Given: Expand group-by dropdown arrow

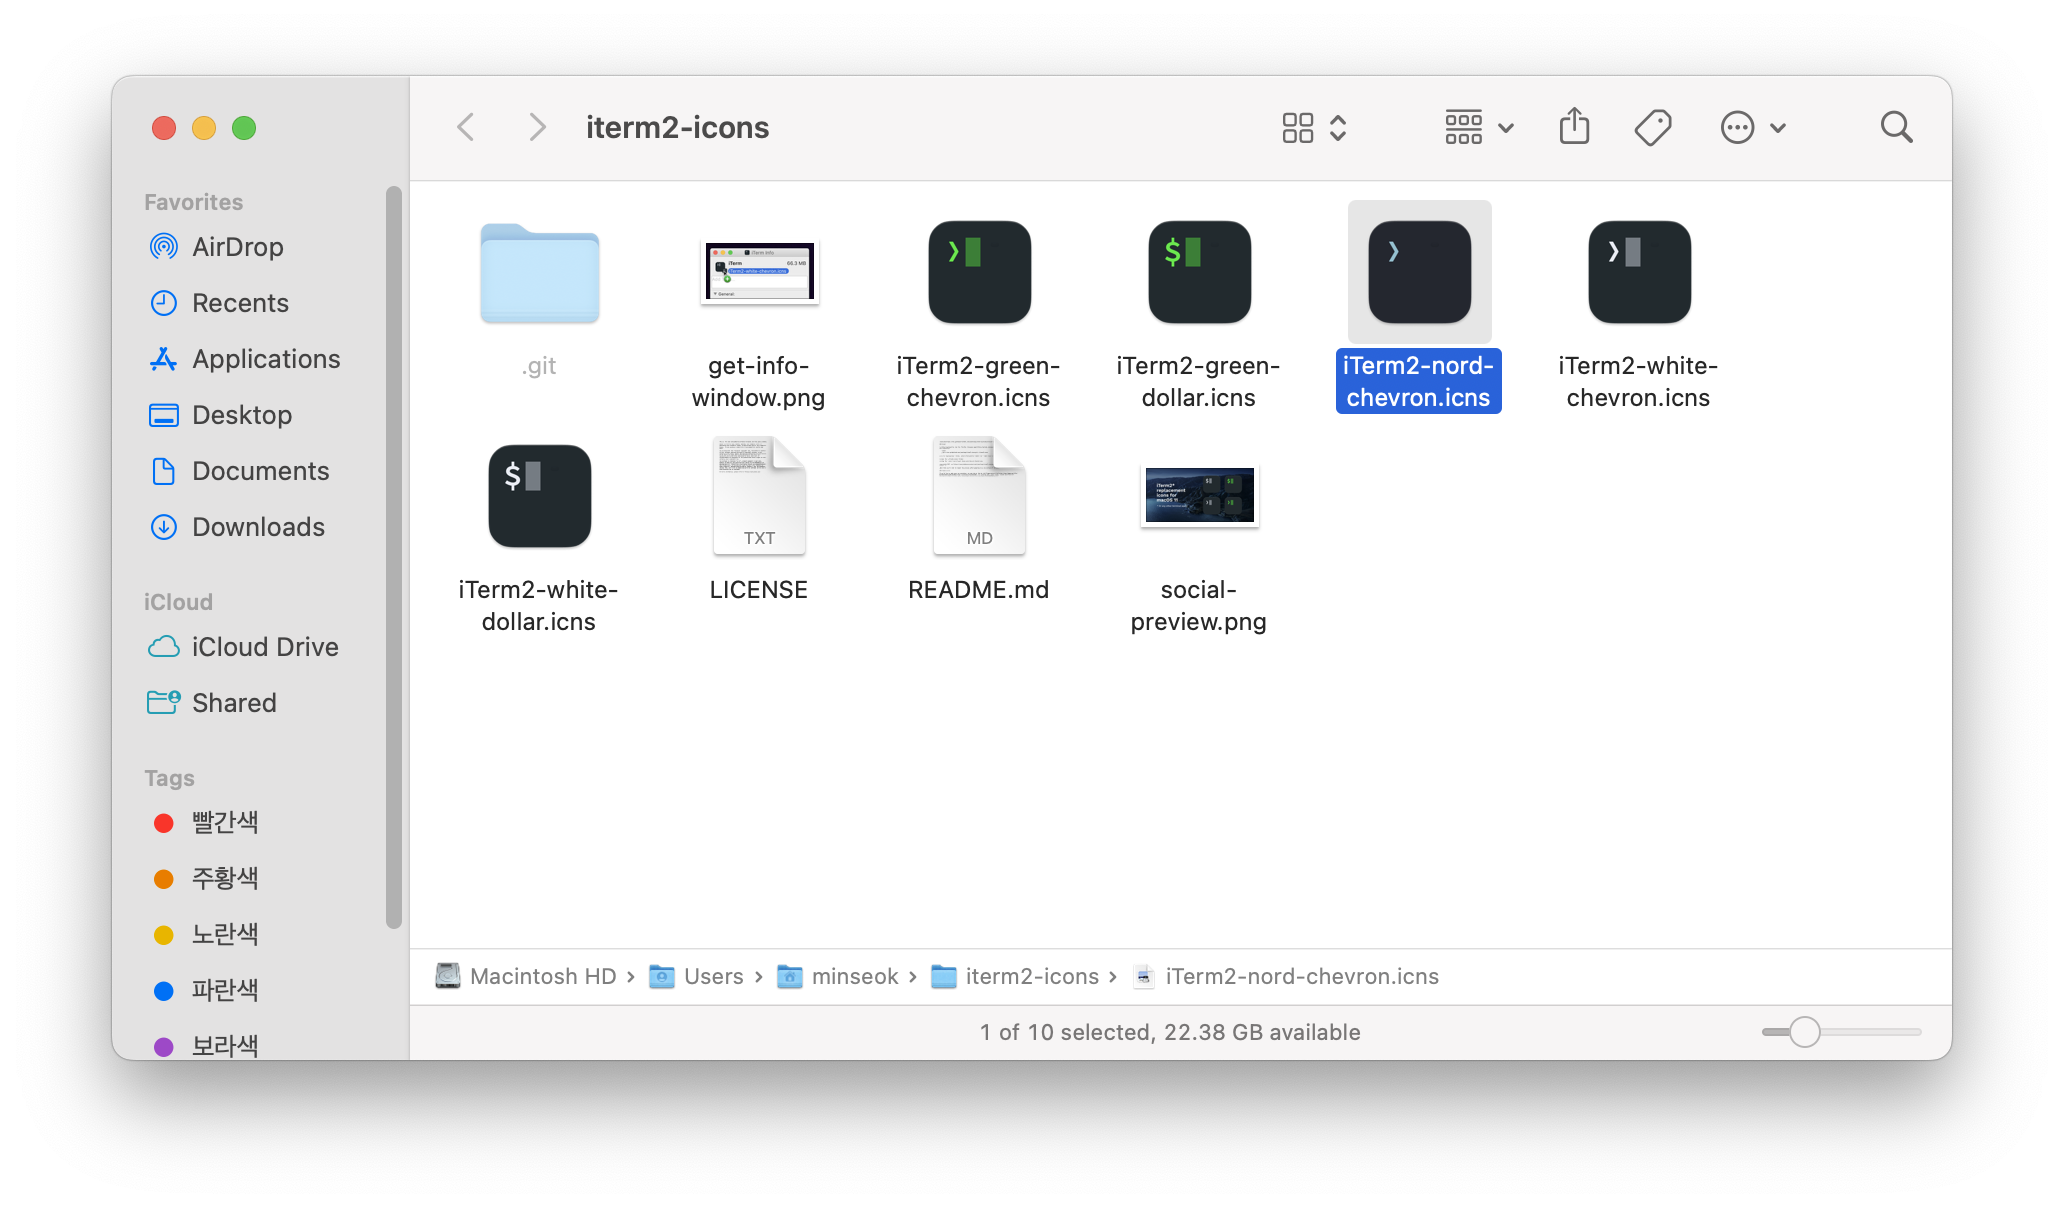Looking at the screenshot, I should [1506, 128].
